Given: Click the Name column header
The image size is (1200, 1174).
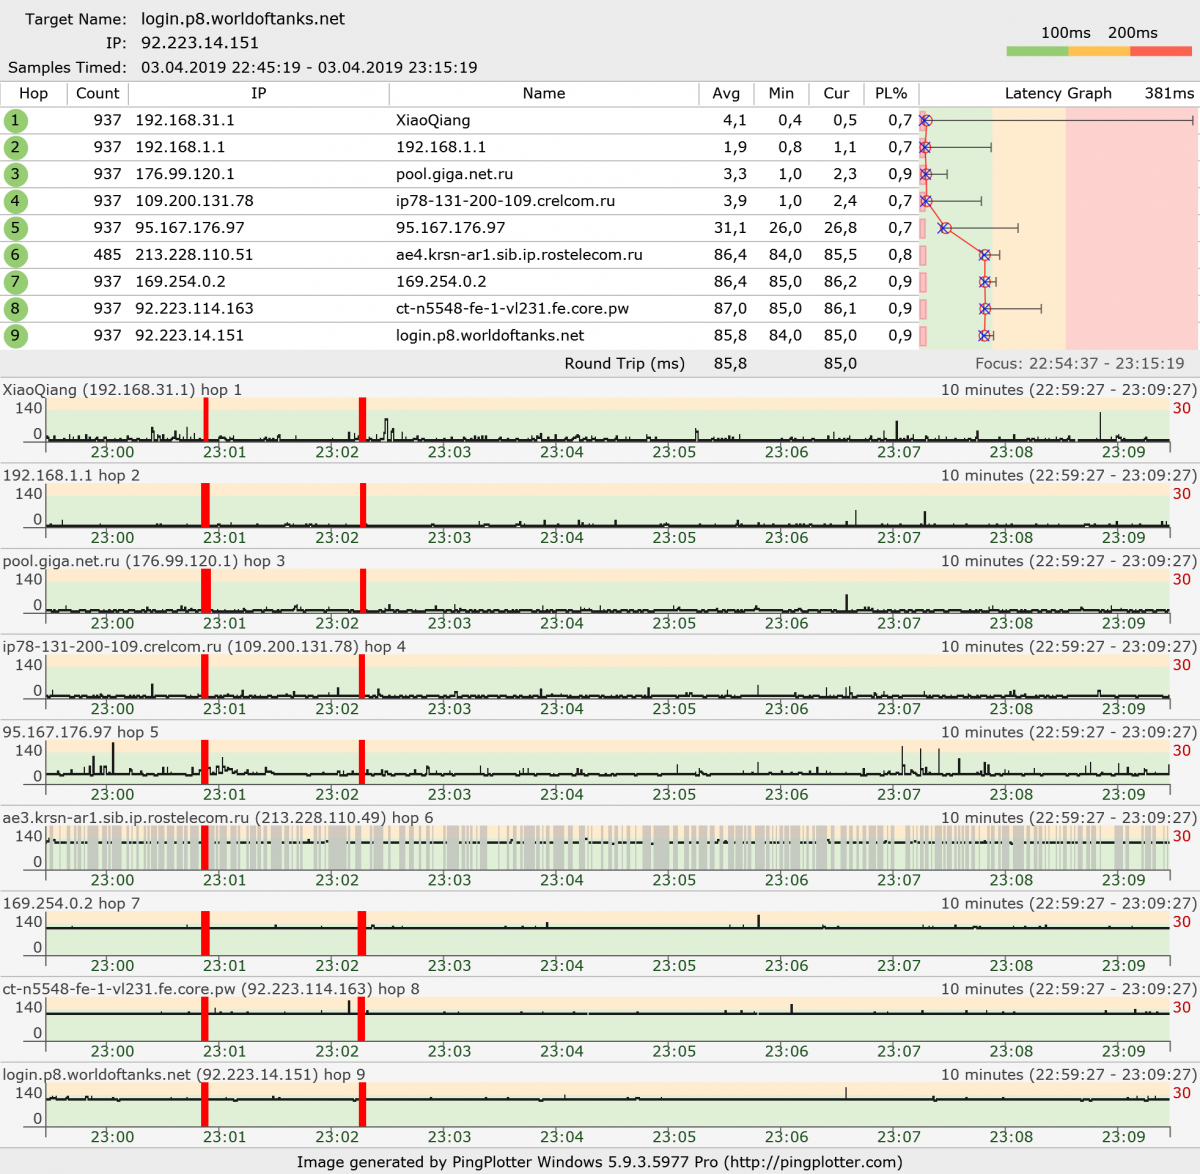Looking at the screenshot, I should pyautogui.click(x=544, y=93).
